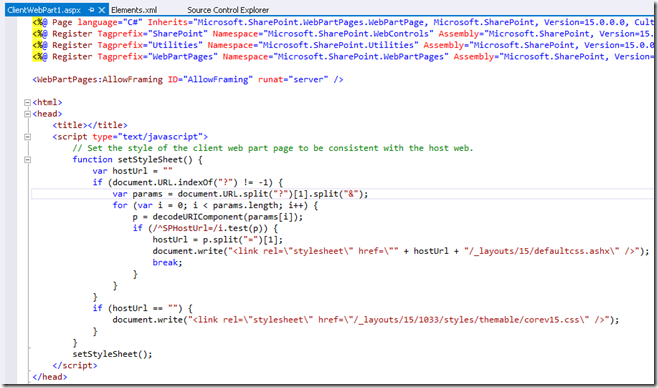Close the ClientWebPart1.aspx tab
658x388 pixels.
[102, 10]
